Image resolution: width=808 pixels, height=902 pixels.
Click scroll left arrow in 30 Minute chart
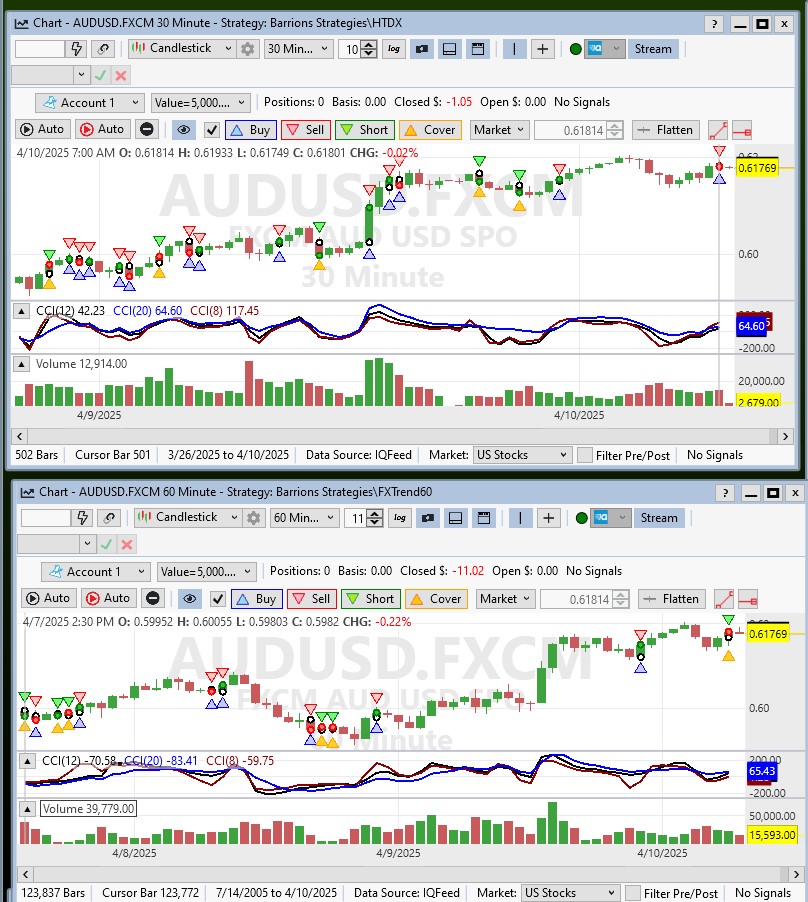(20, 437)
